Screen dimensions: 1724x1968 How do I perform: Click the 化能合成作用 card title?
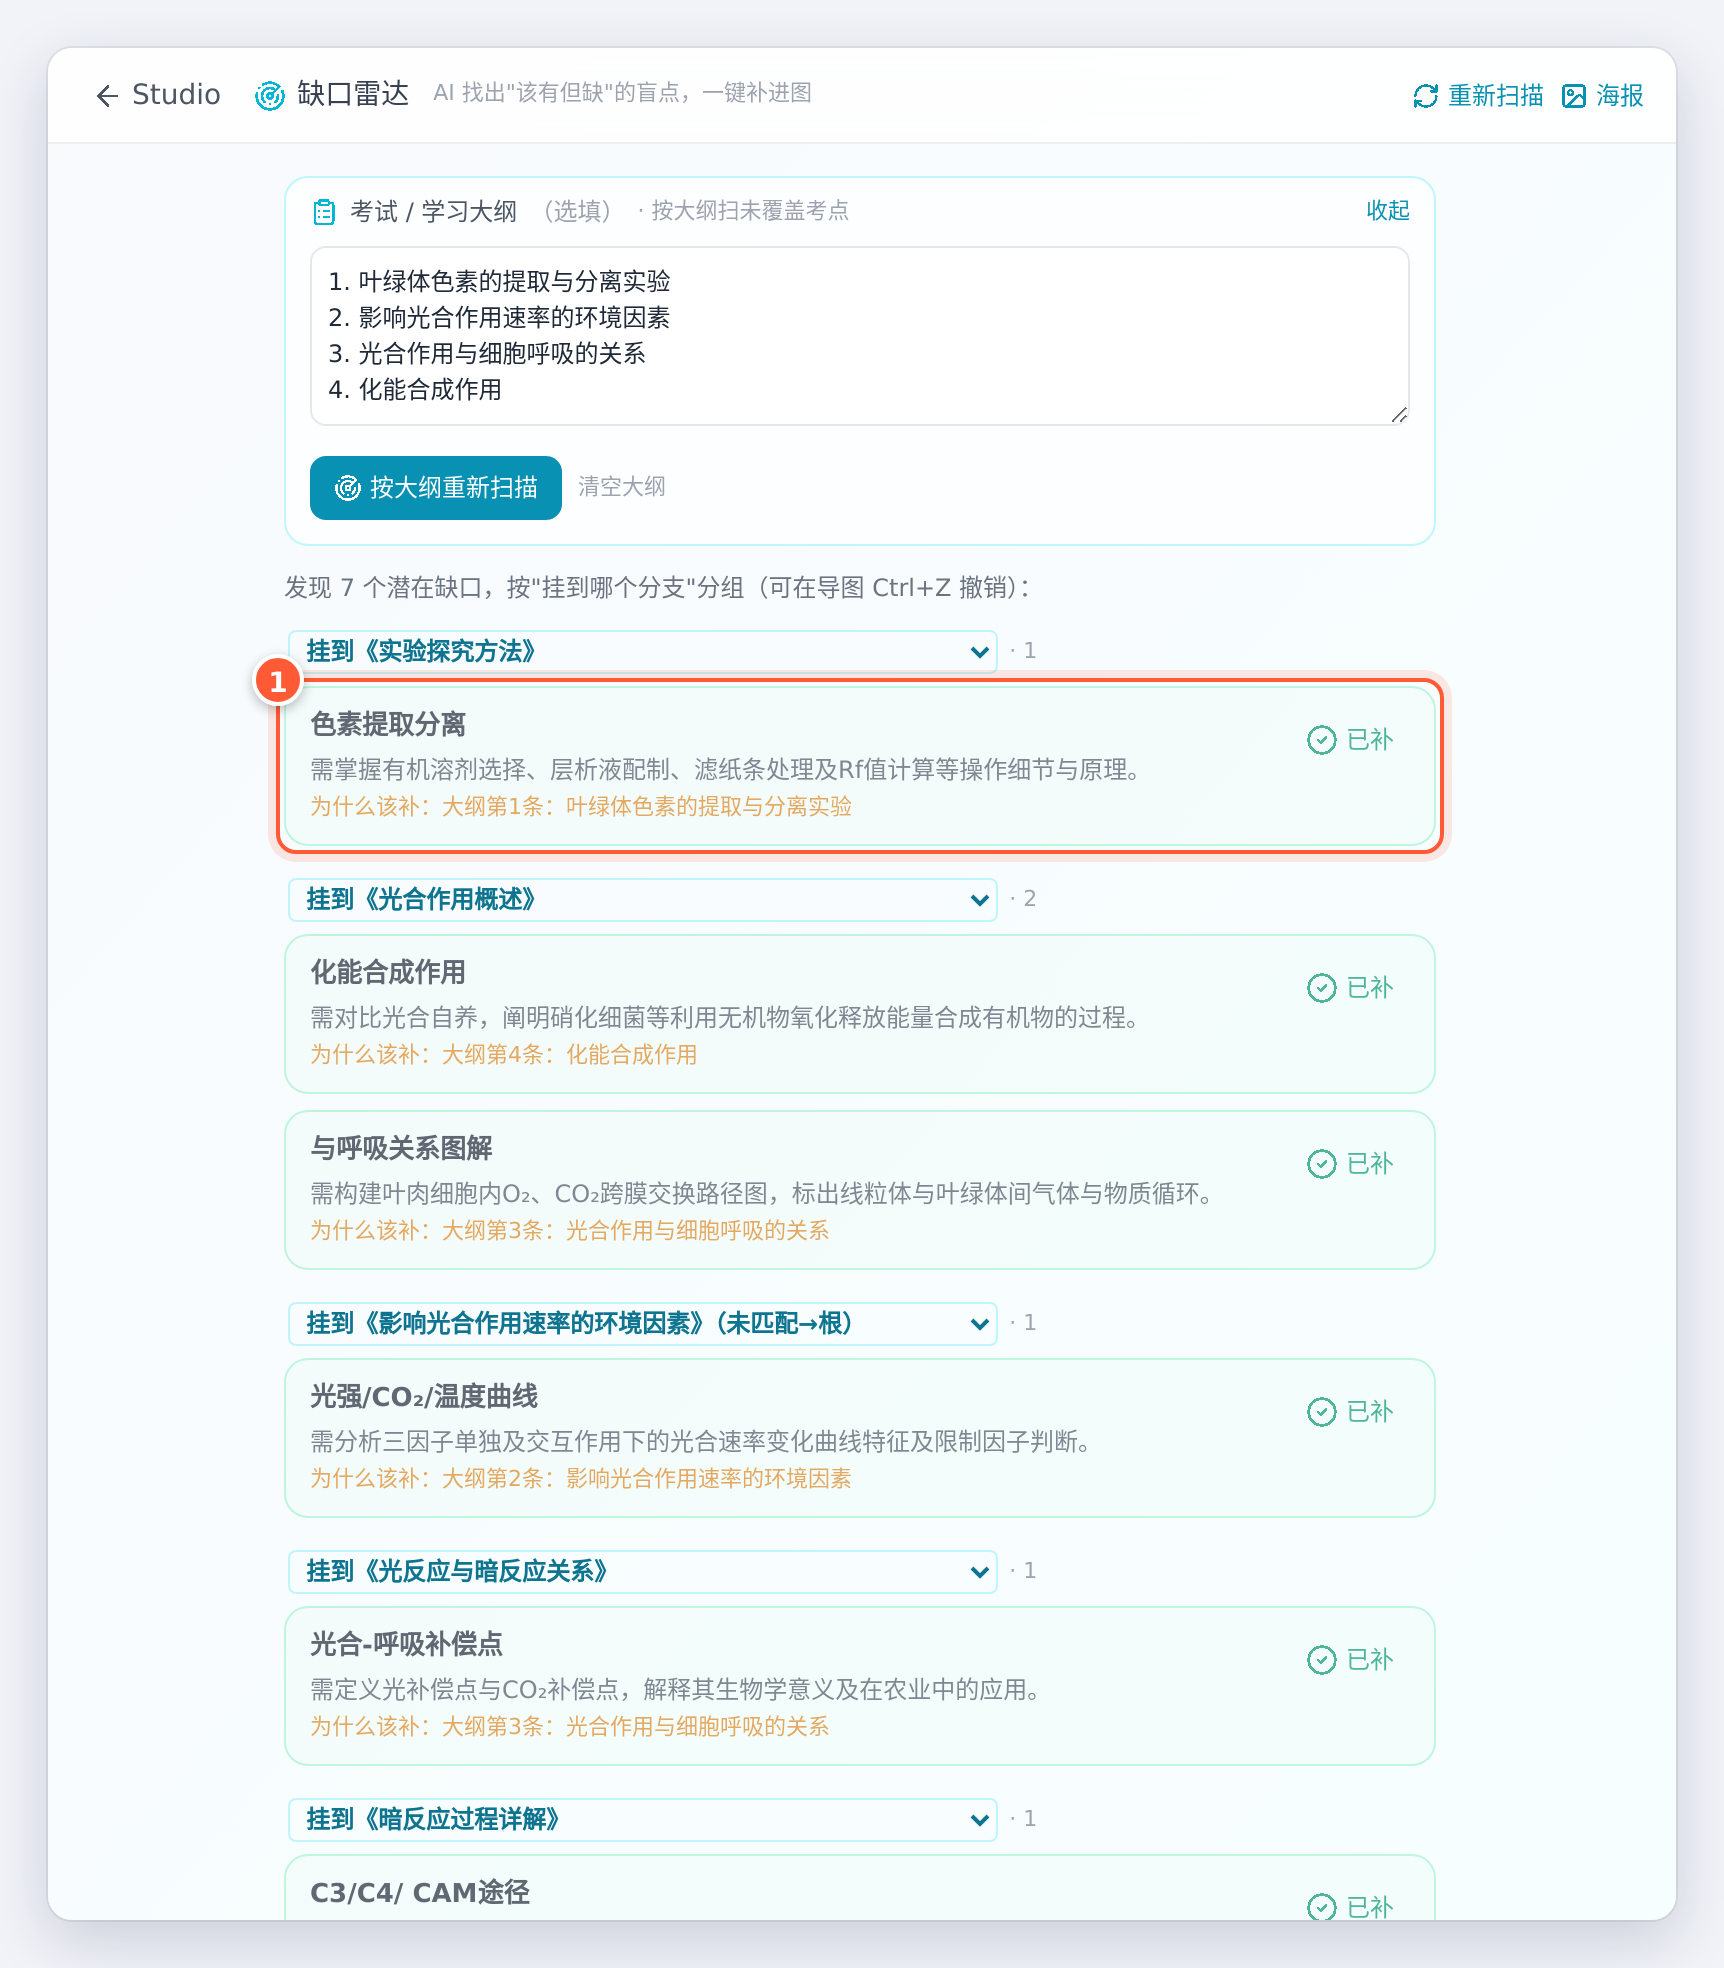tap(388, 972)
